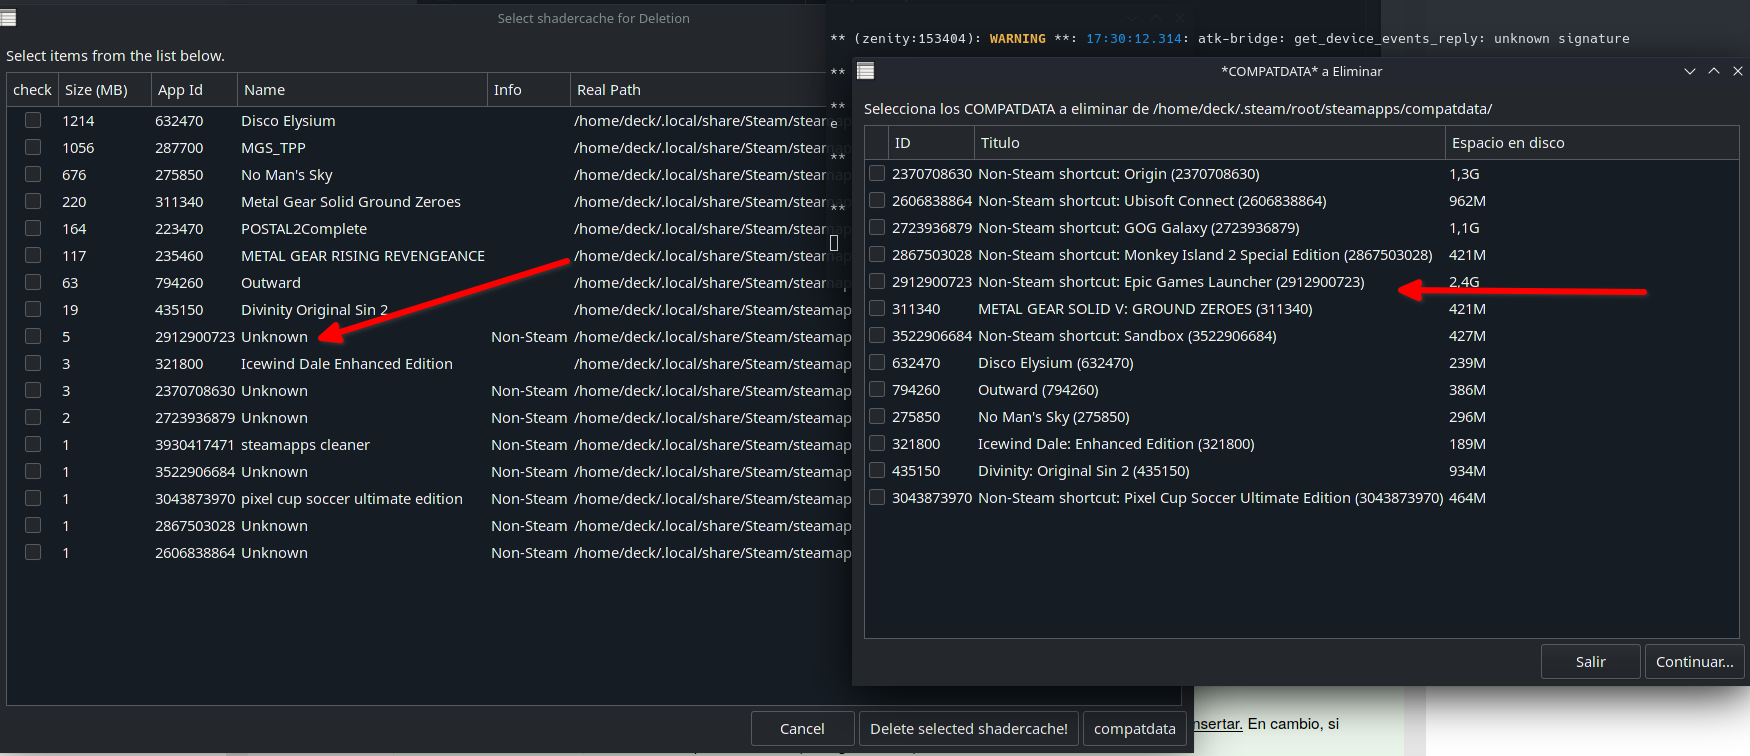Viewport: 1750px width, 756px height.
Task: Enable the No Man's Sky shadercache checkbox
Action: point(33,174)
